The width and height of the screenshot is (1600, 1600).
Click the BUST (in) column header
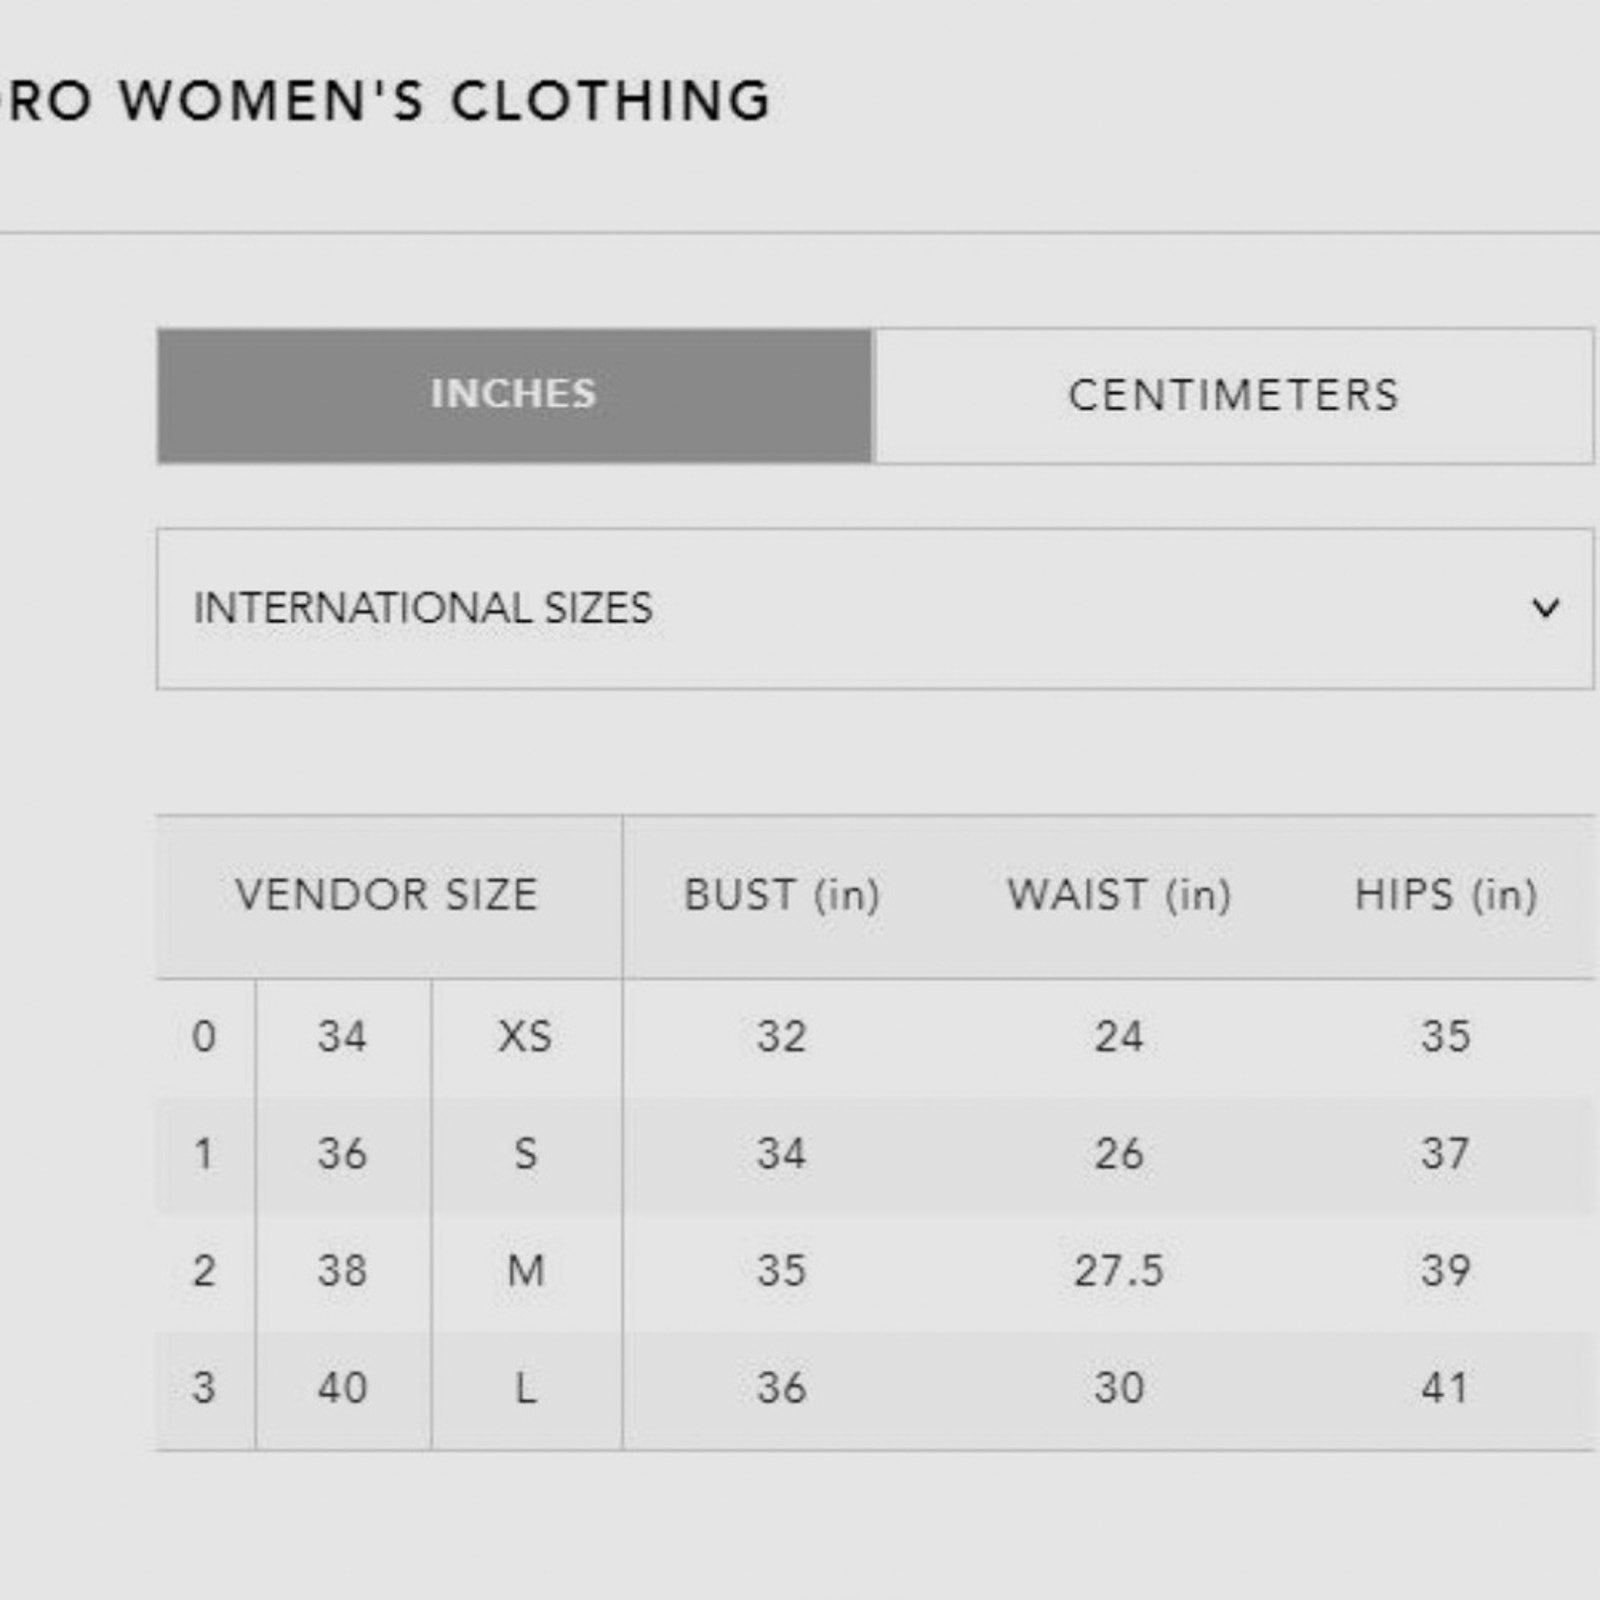pos(782,895)
